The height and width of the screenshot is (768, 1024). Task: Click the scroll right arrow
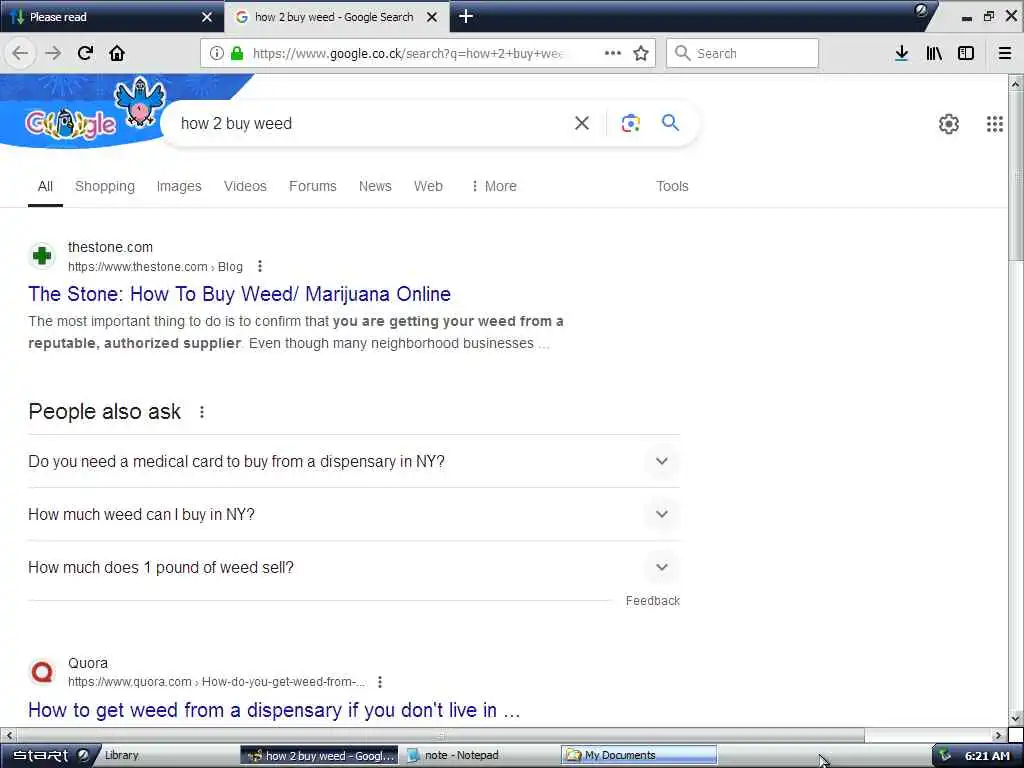coord(997,735)
